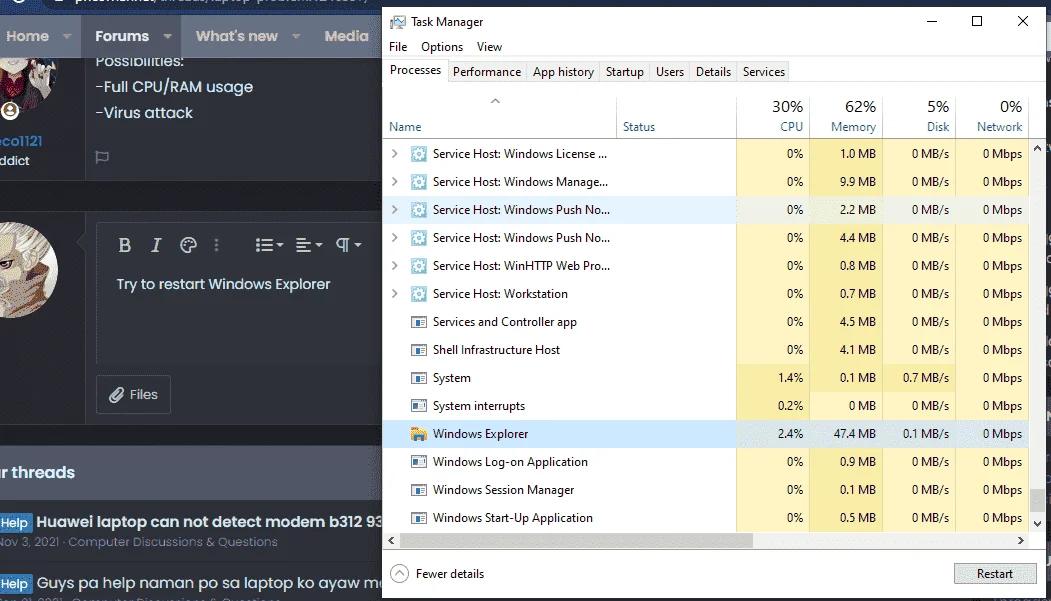Sort processes by Memory column header
Screen dimensions: 1051x601
click(846, 117)
